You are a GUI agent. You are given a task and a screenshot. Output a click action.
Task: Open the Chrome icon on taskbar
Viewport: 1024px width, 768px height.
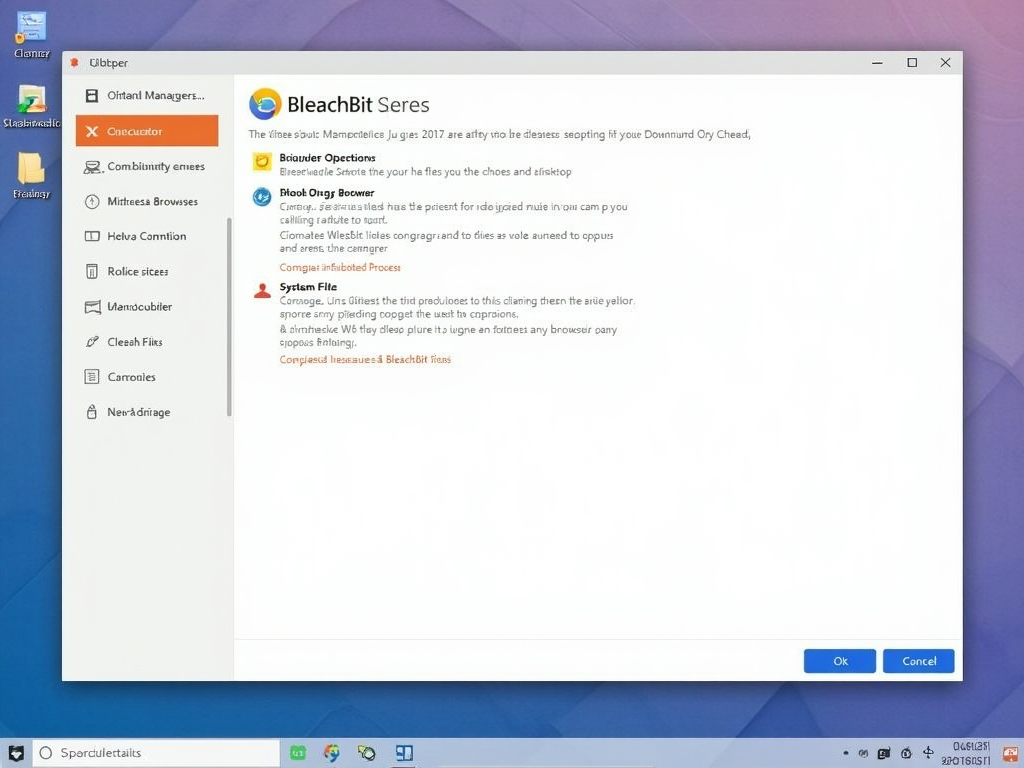tap(332, 753)
